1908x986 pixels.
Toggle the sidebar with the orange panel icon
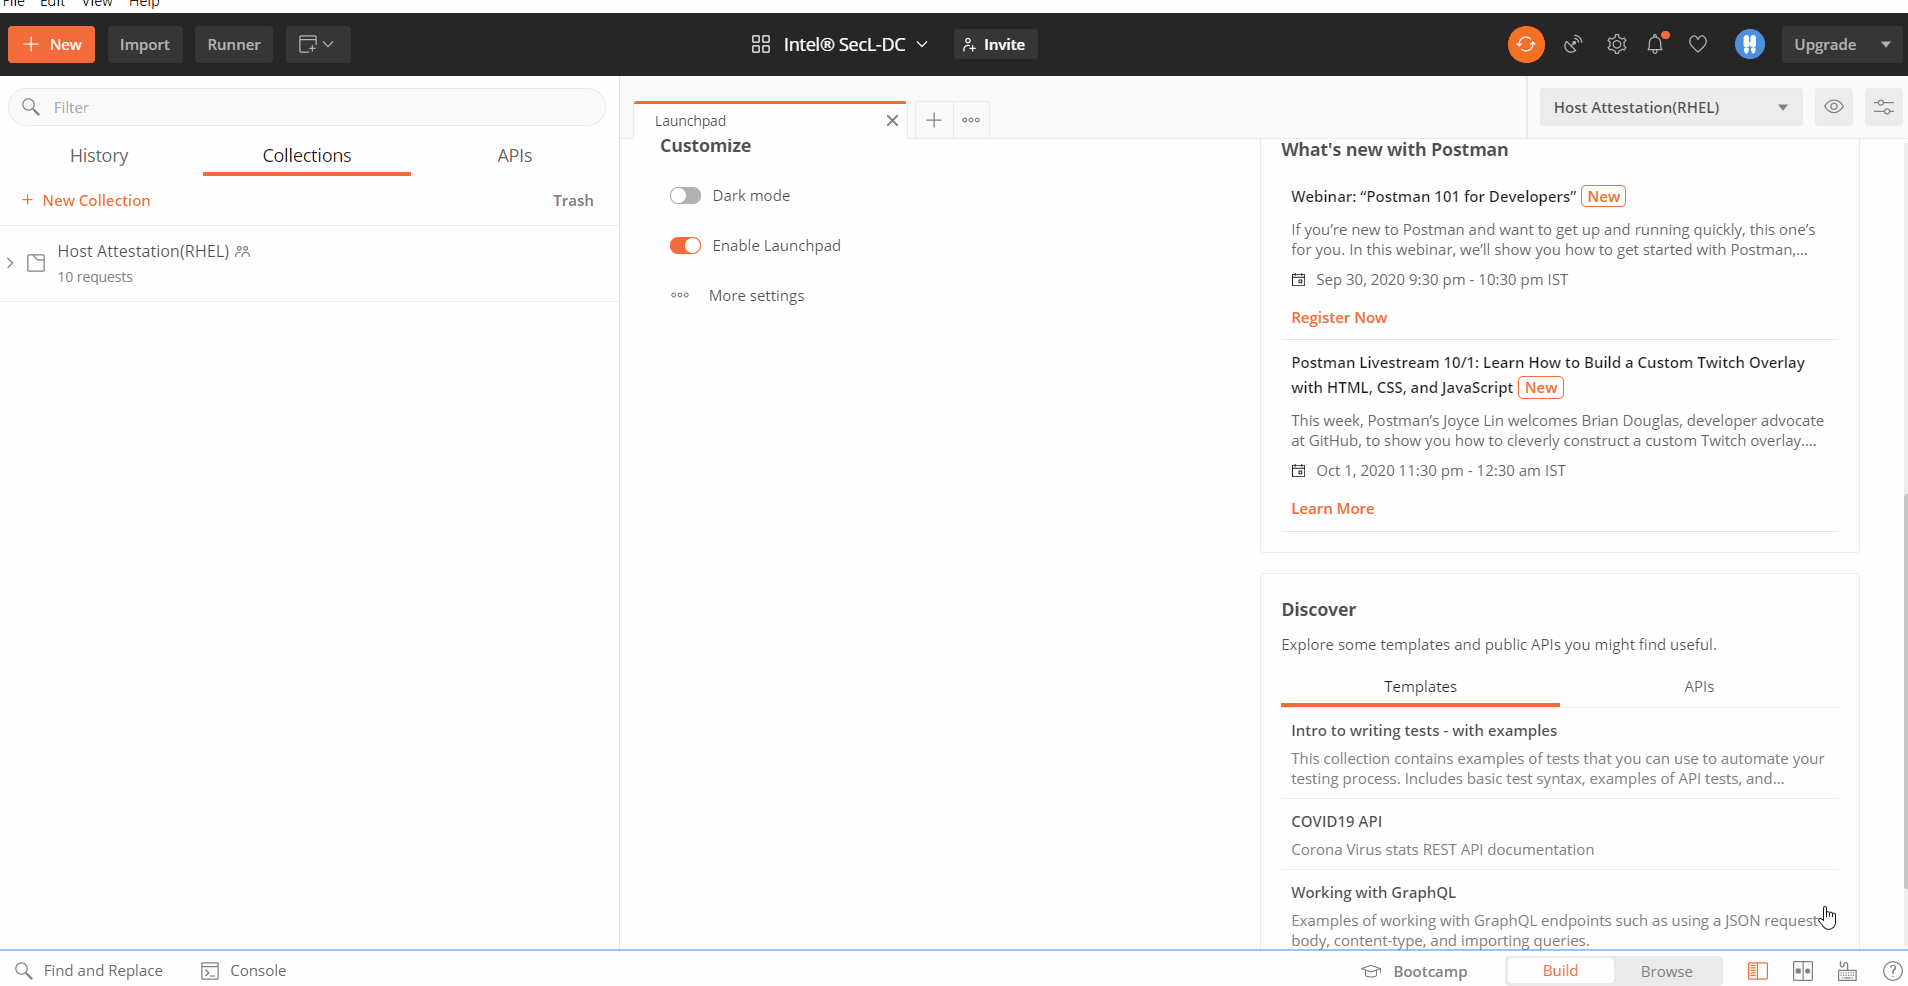pyautogui.click(x=1760, y=970)
